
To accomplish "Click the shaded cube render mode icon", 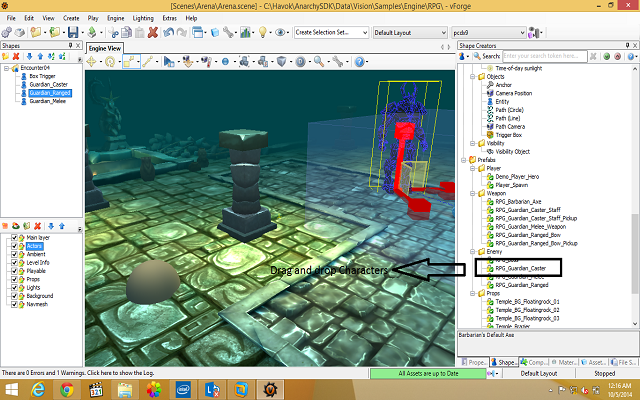I will [x=282, y=62].
